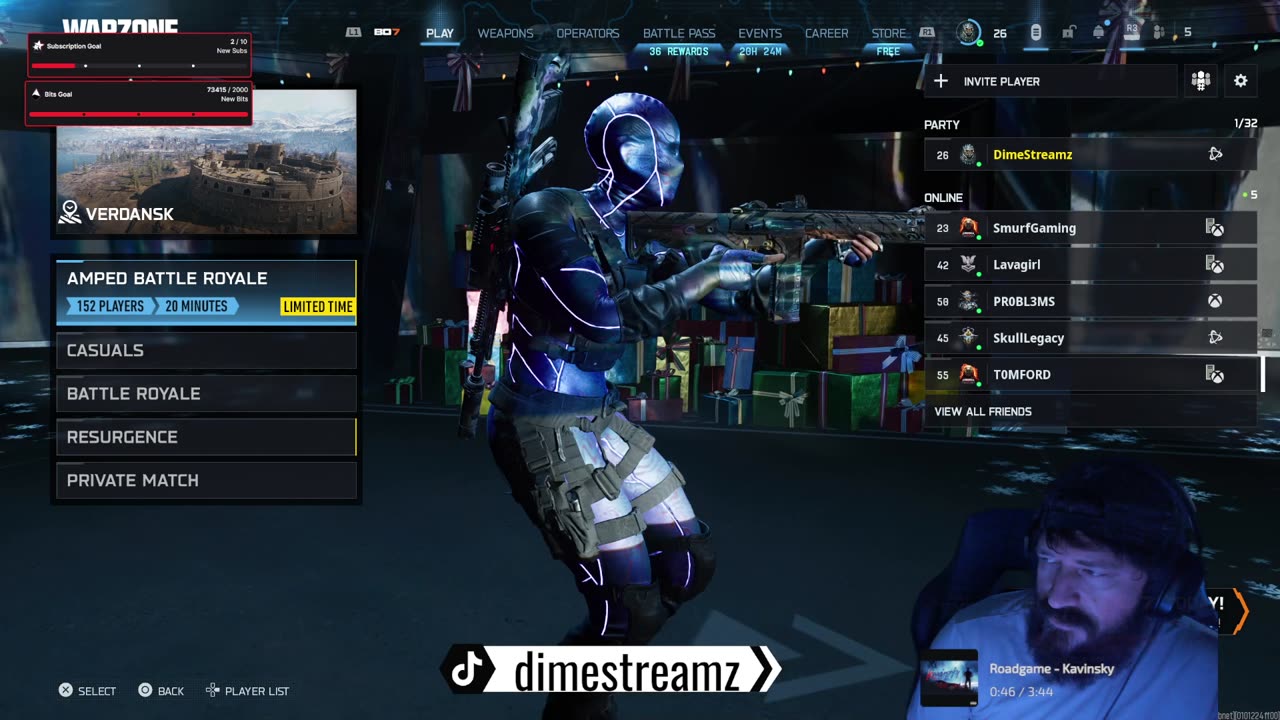Open notifications bell icon
Viewport: 1280px width, 720px height.
click(1099, 33)
